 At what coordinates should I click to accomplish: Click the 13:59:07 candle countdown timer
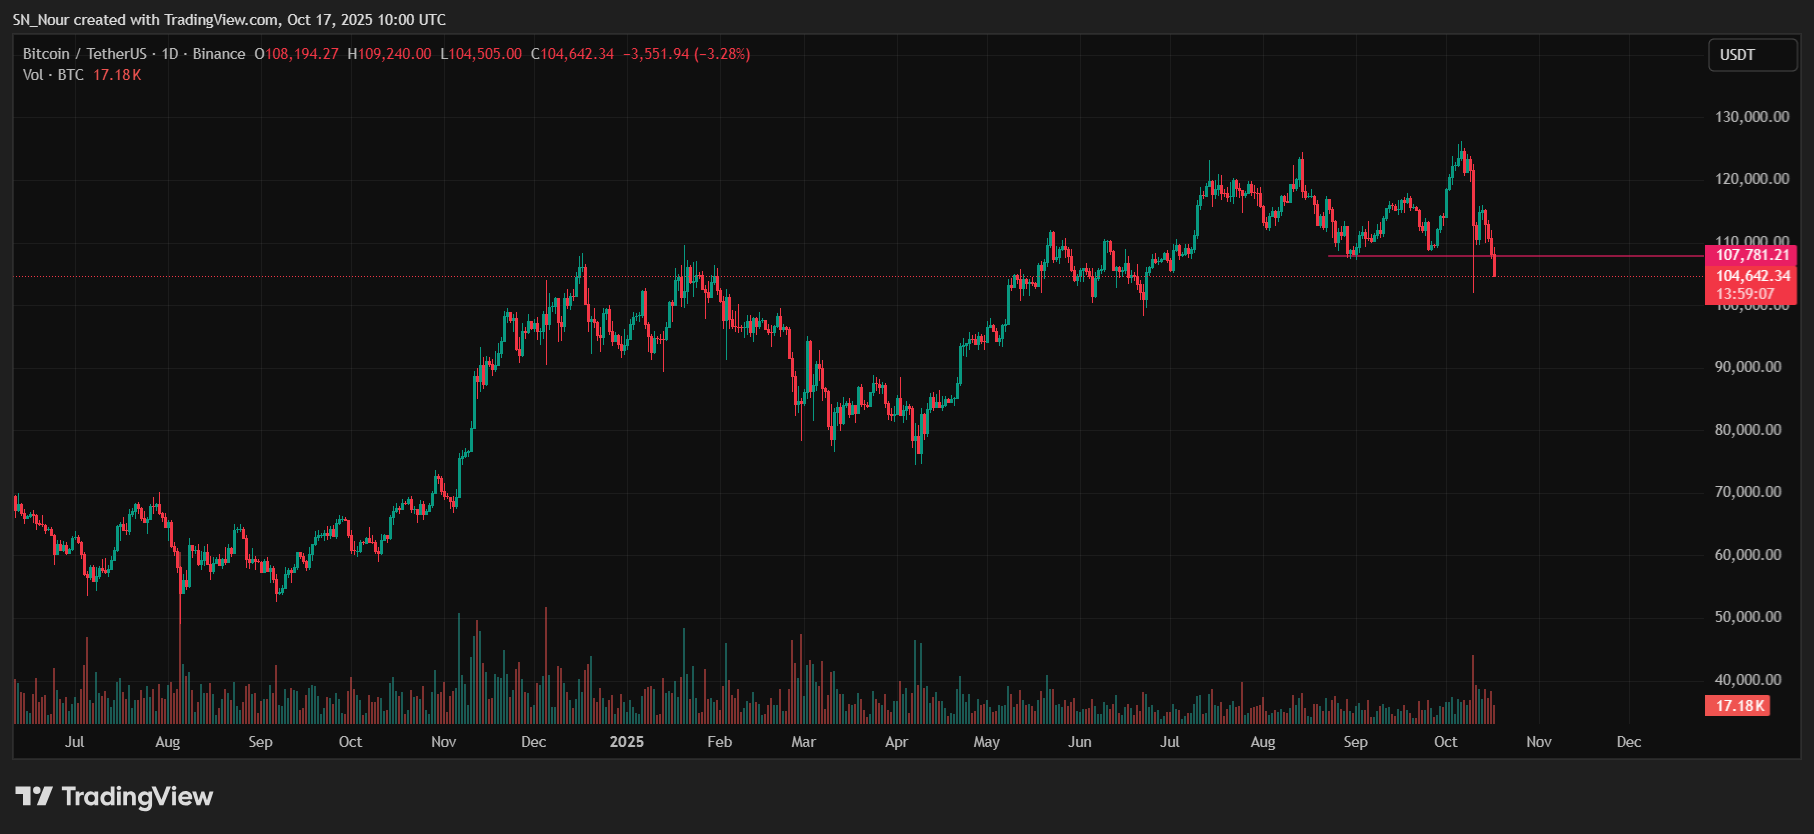click(x=1745, y=294)
